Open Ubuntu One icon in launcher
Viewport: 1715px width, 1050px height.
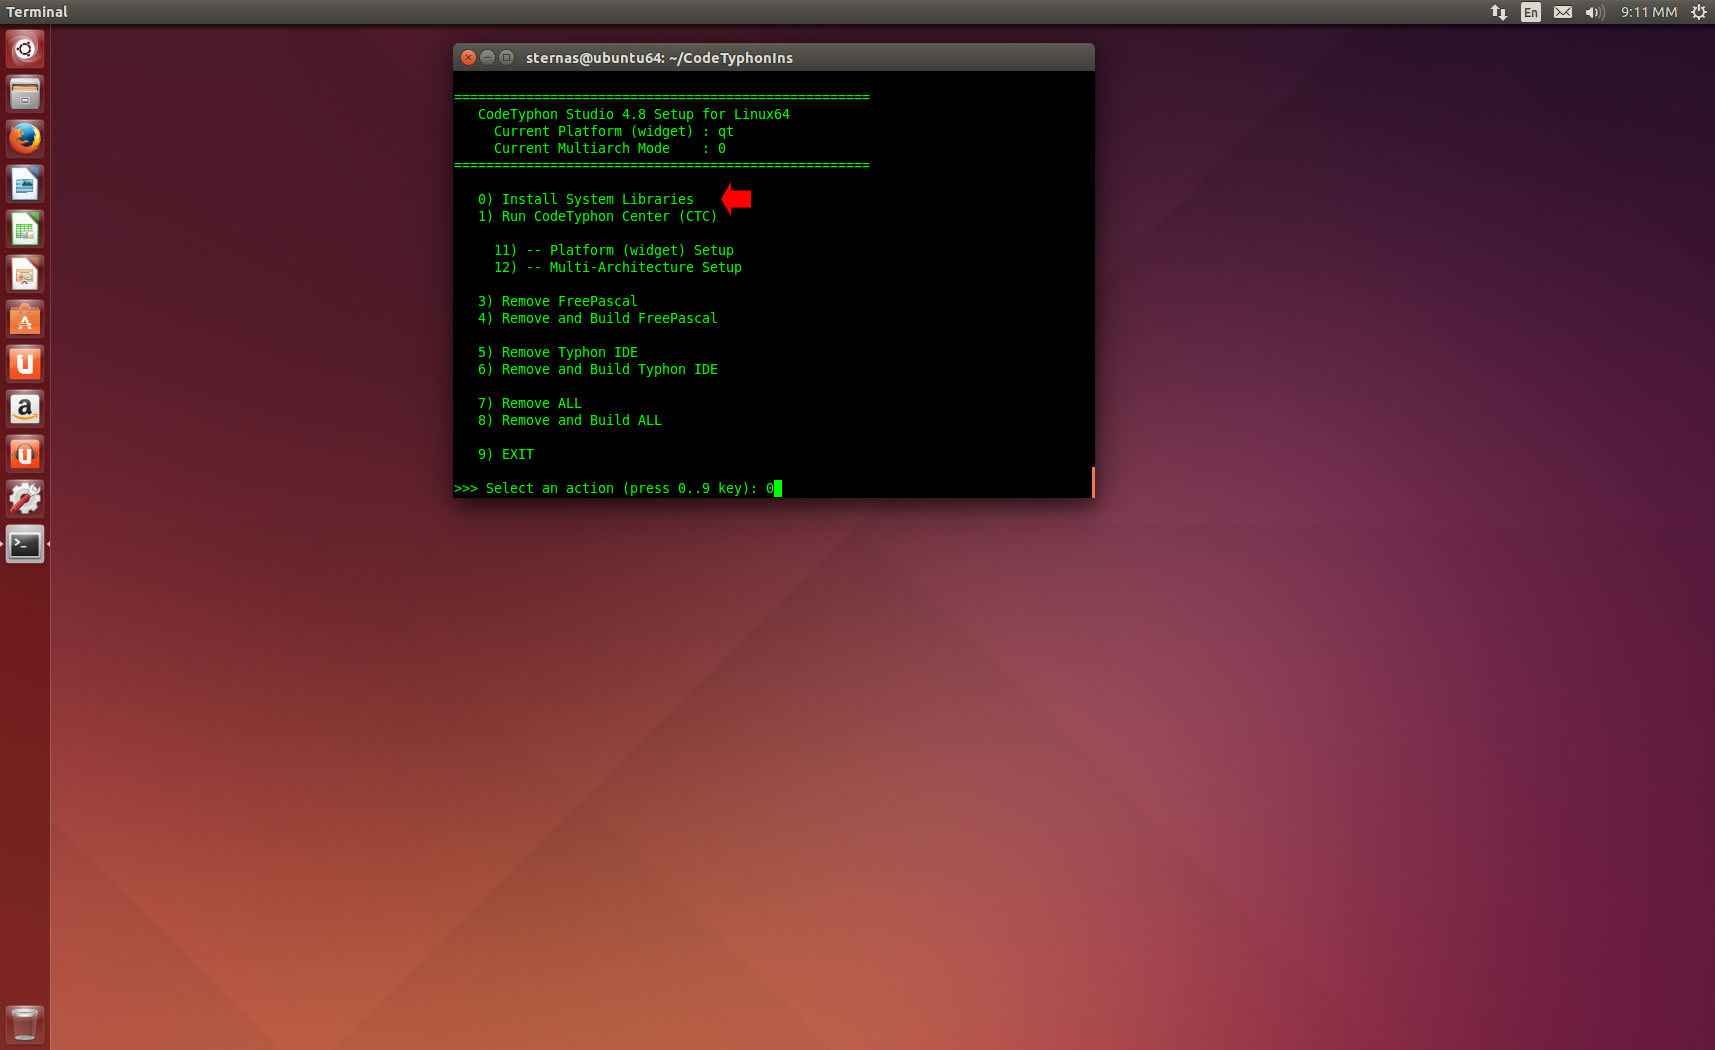[25, 364]
